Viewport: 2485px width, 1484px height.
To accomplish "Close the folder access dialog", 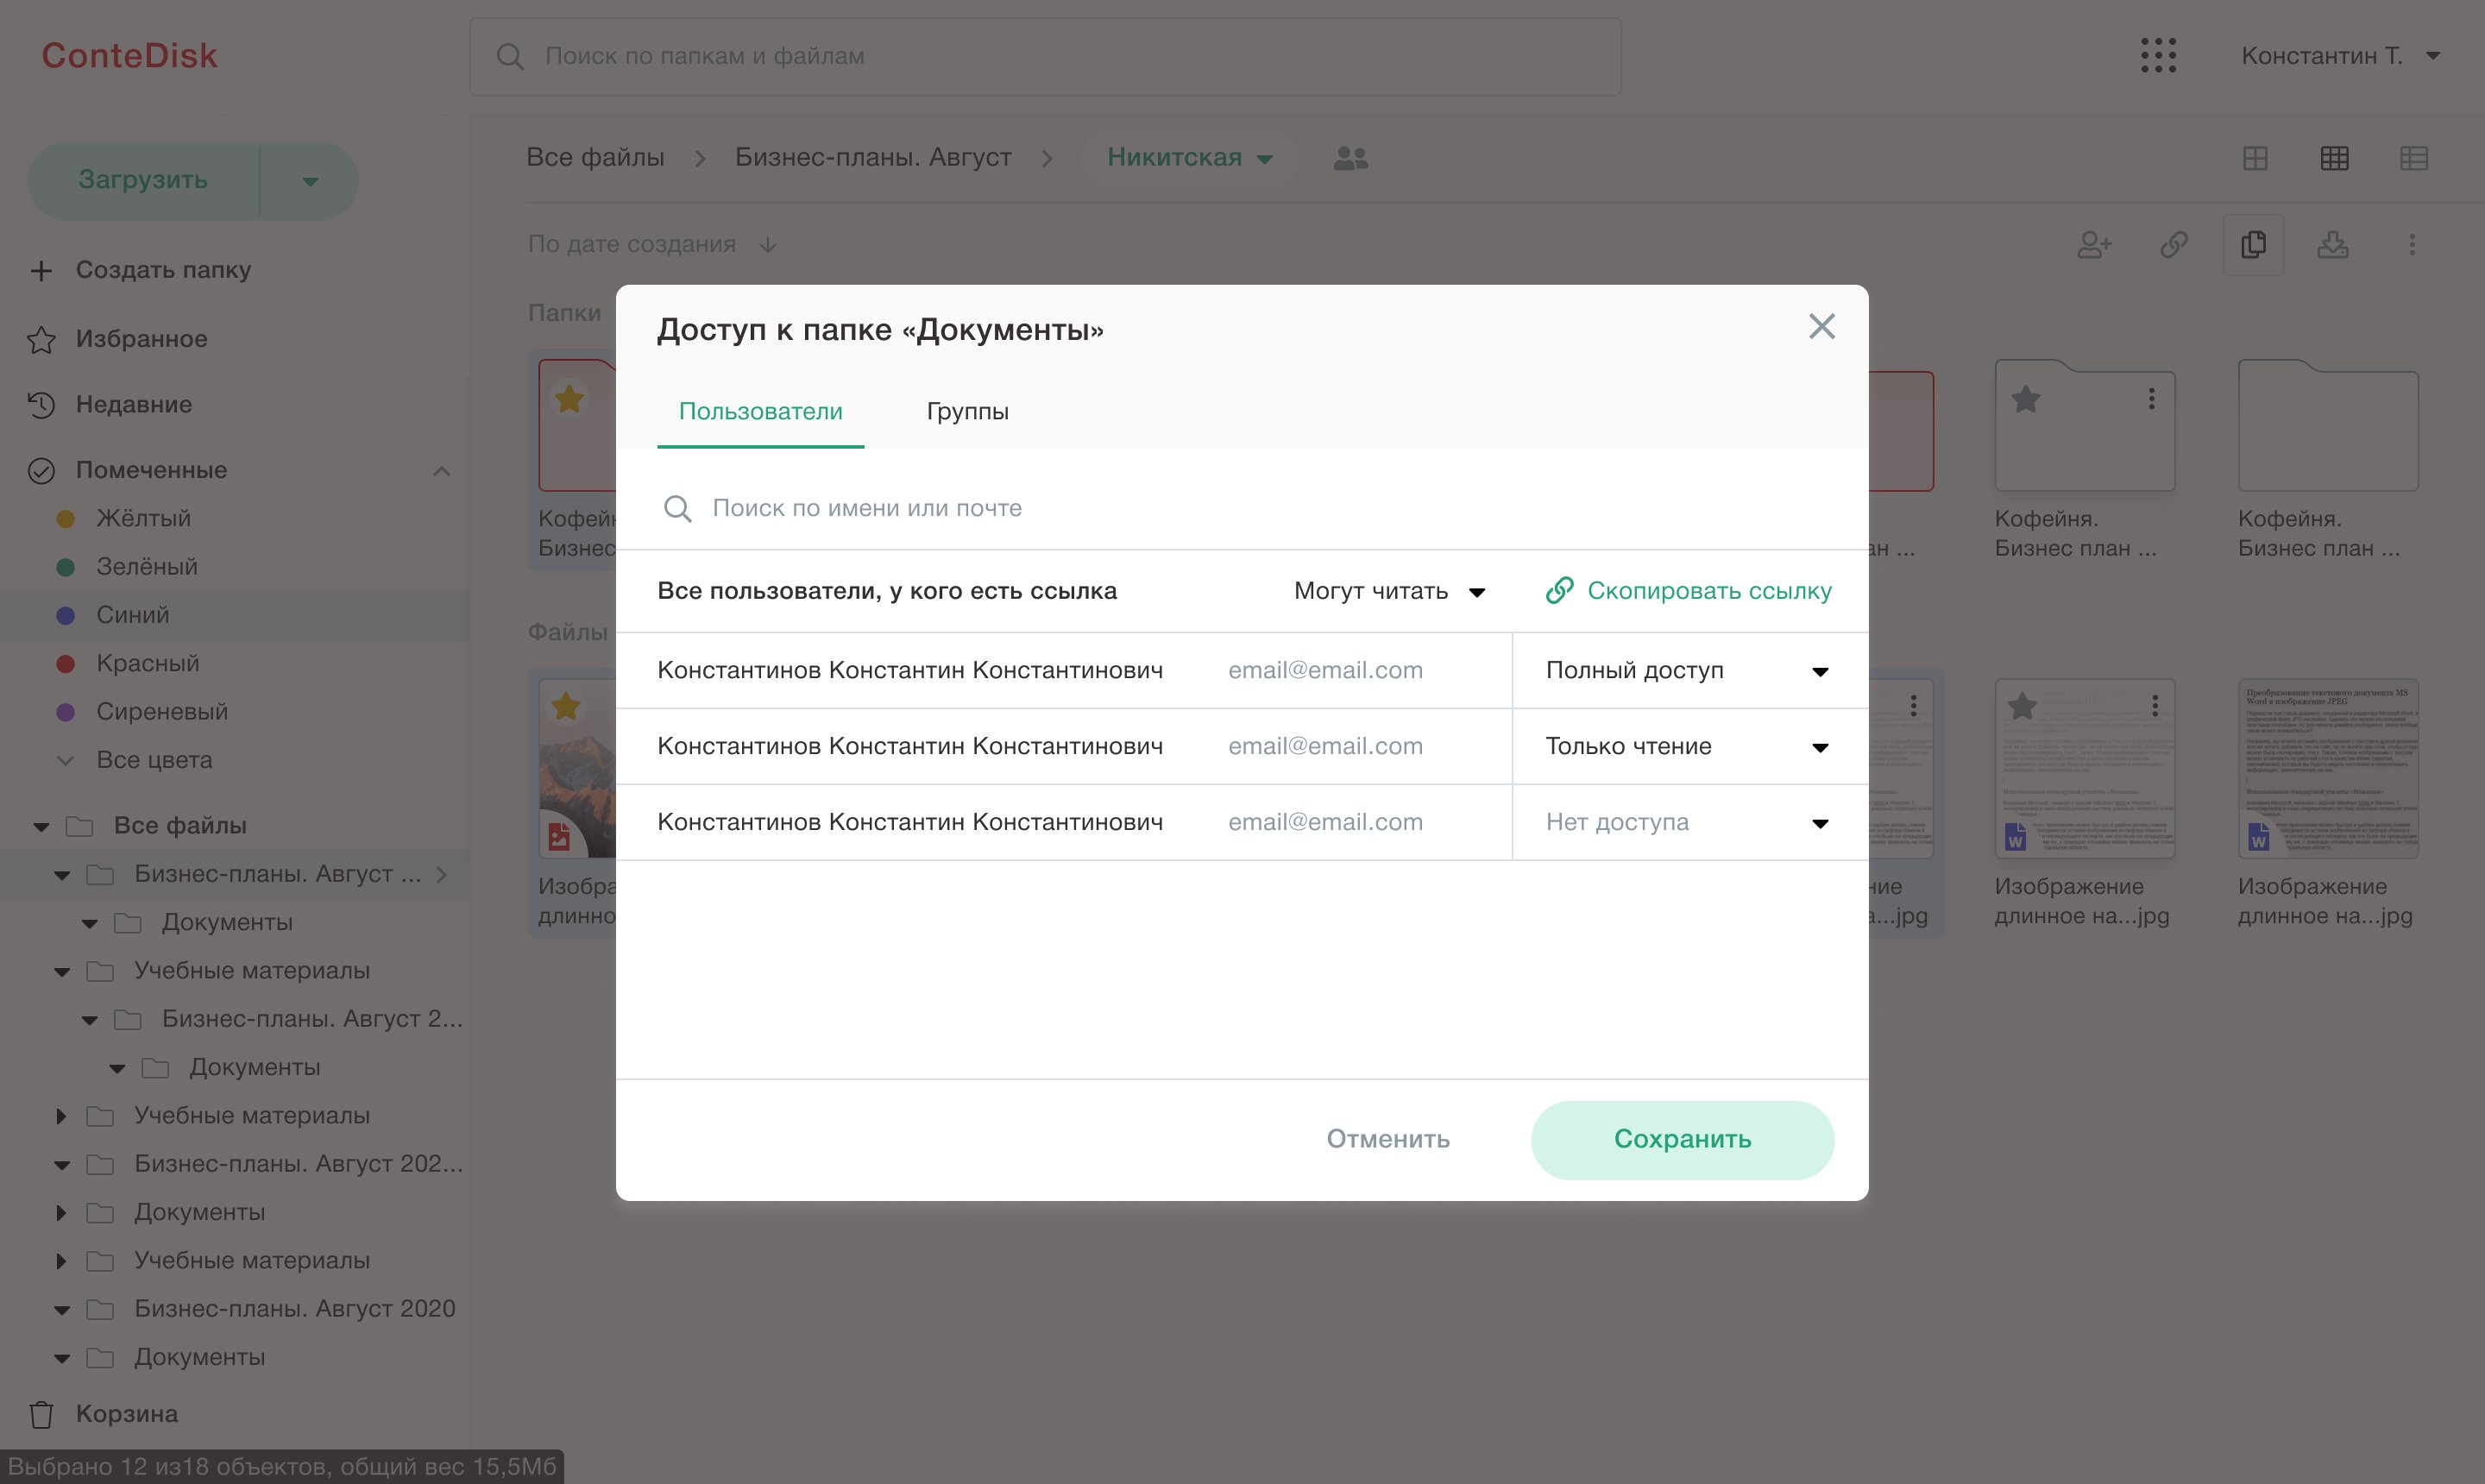I will tap(1821, 327).
